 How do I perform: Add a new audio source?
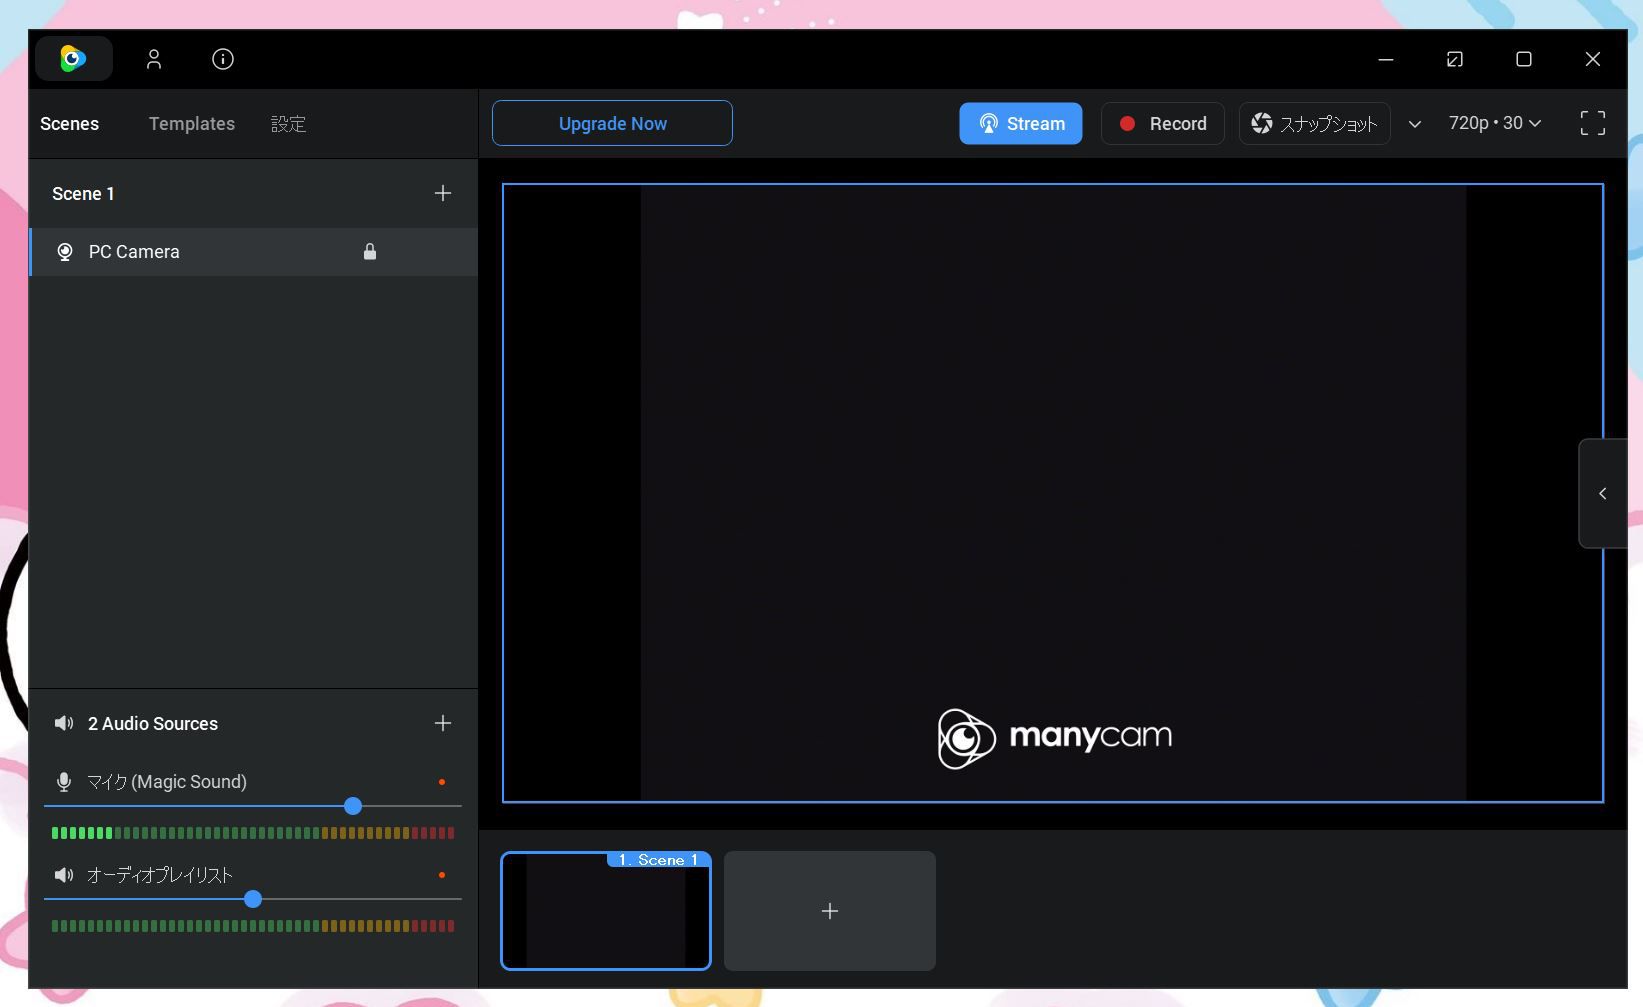click(443, 723)
